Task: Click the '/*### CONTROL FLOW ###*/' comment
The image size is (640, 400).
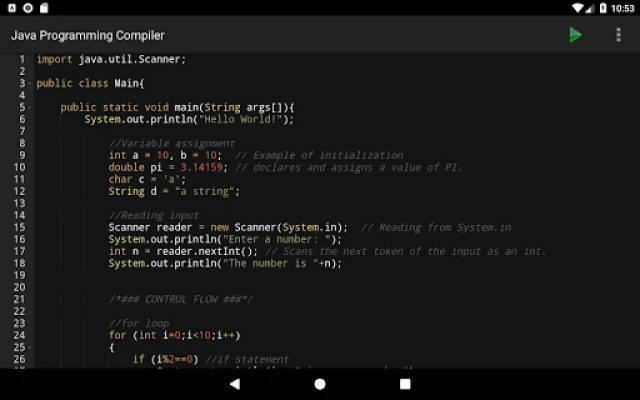Action: tap(181, 299)
